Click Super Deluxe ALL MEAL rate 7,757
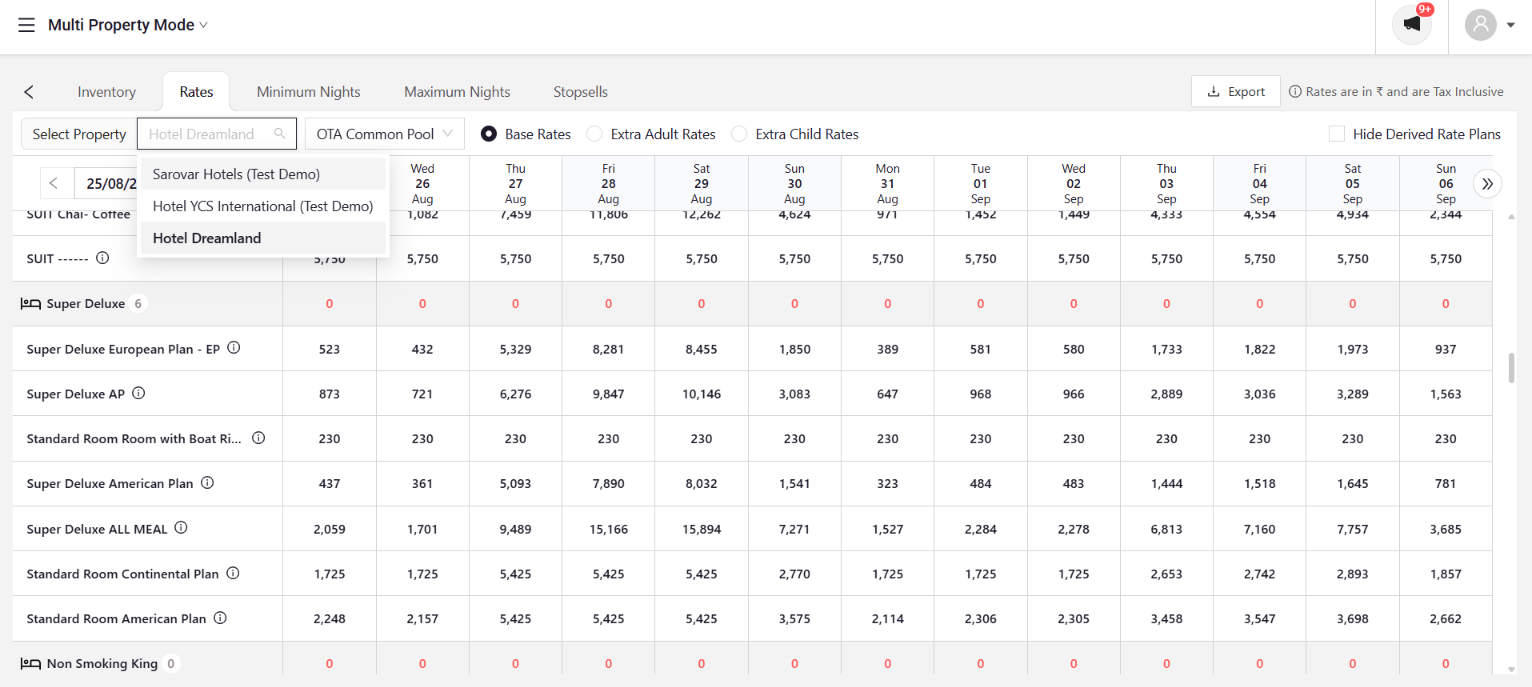Image resolution: width=1532 pixels, height=687 pixels. click(x=1353, y=529)
